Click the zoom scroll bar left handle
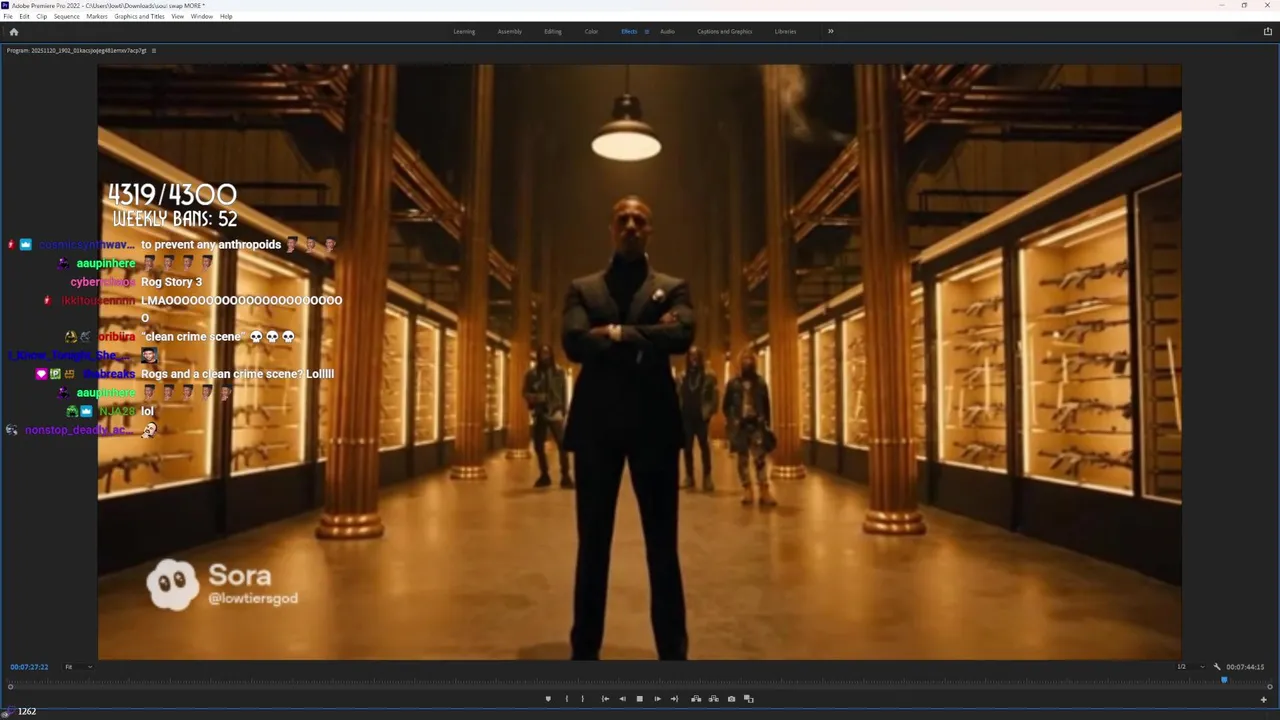 pyautogui.click(x=10, y=687)
